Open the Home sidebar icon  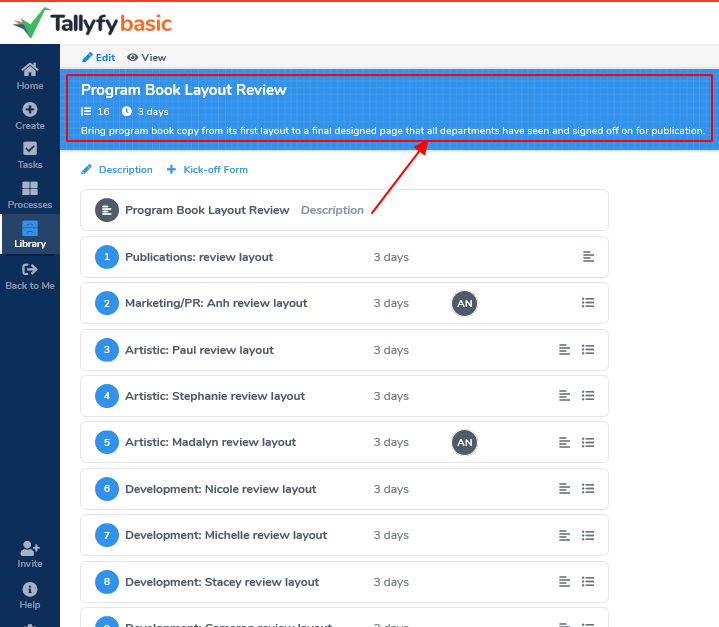tap(30, 70)
